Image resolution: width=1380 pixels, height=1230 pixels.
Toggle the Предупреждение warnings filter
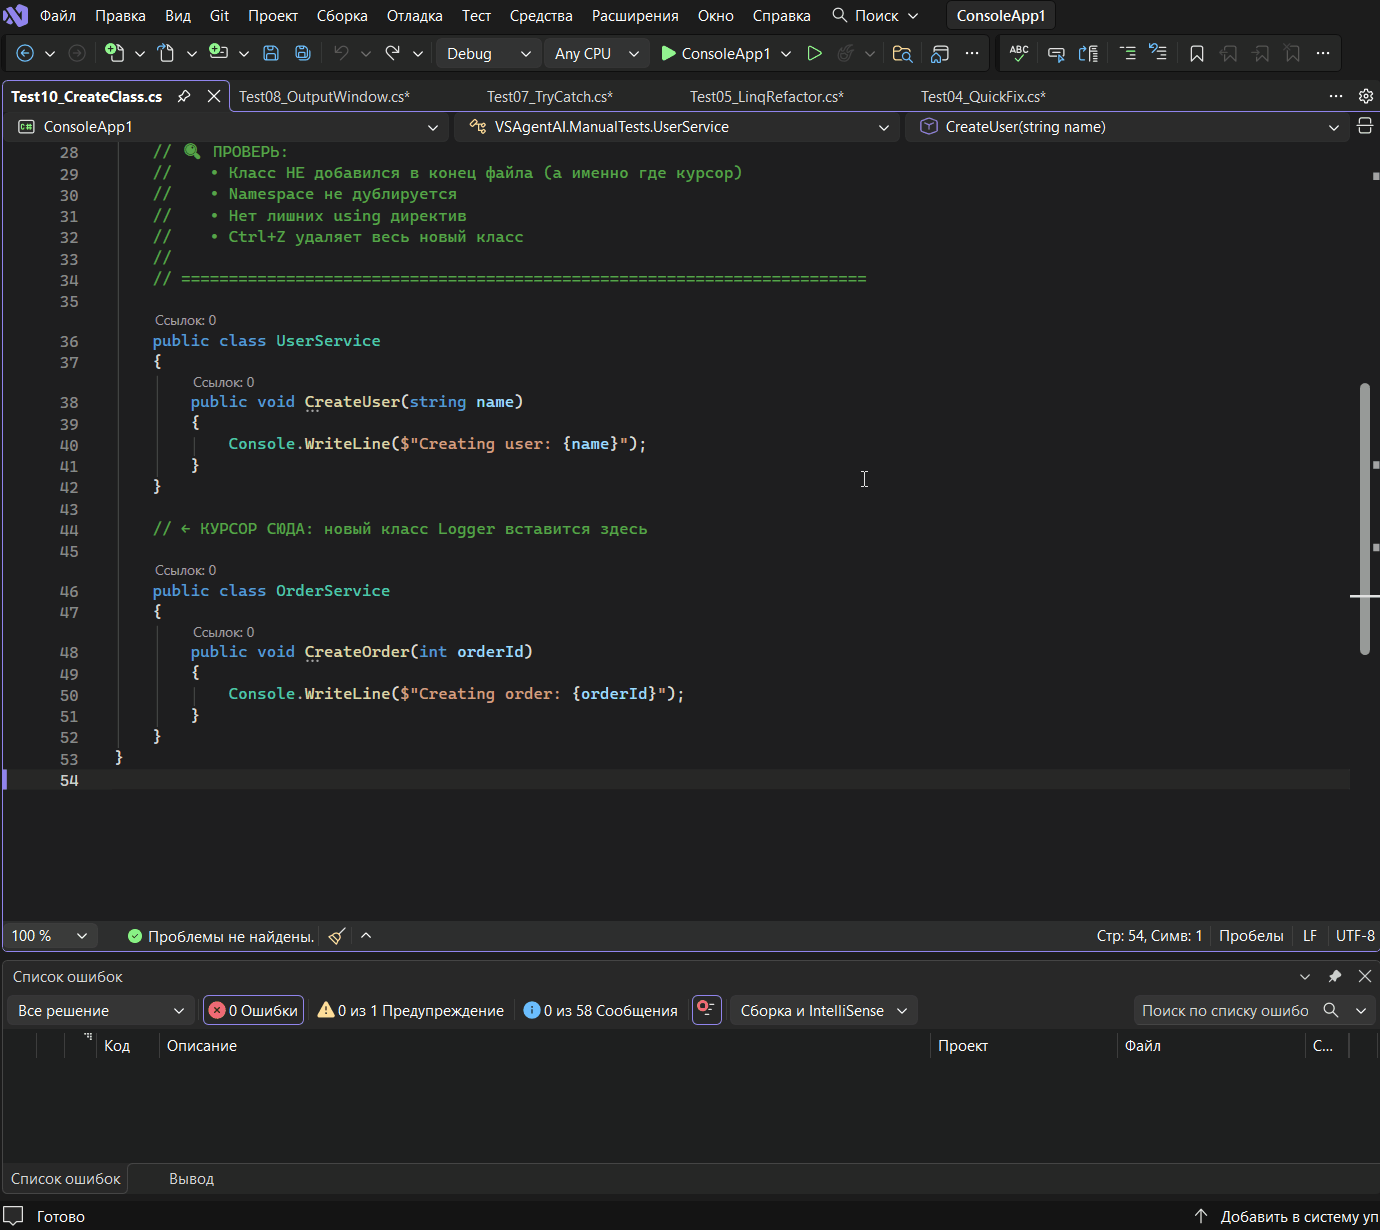(x=410, y=1010)
